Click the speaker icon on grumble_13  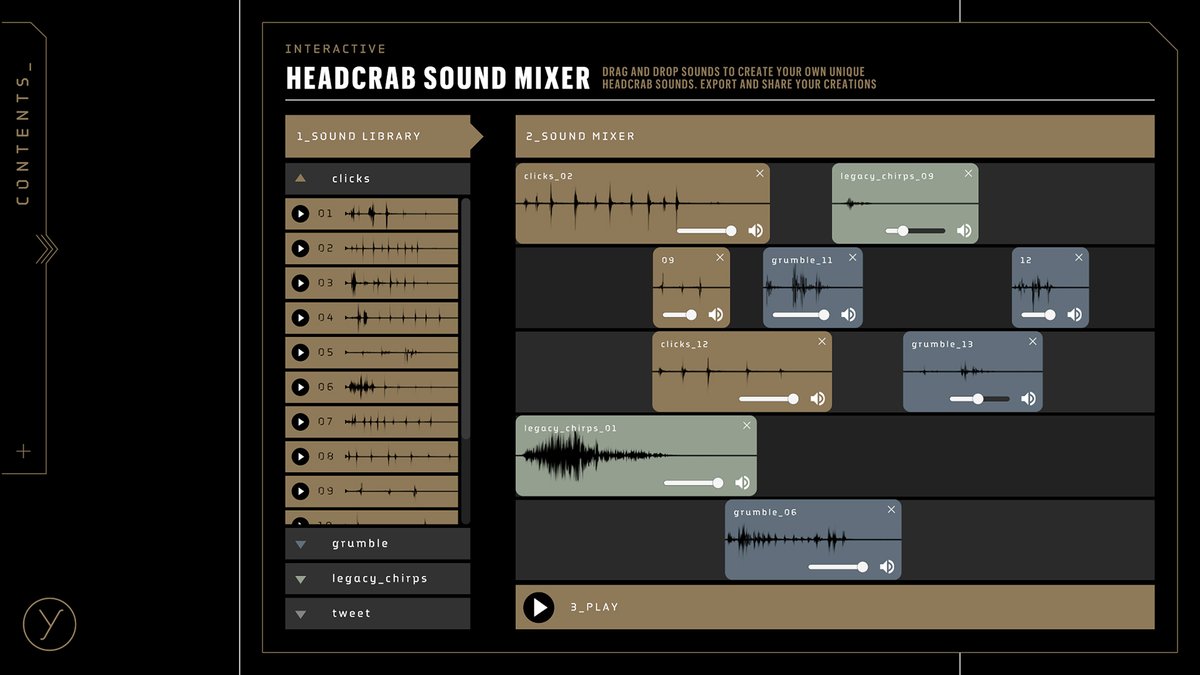[1028, 398]
